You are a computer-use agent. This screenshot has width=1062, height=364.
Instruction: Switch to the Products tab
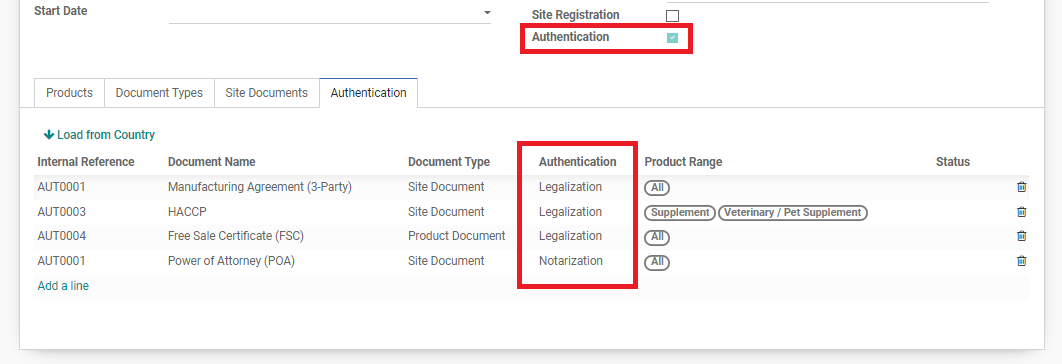click(x=69, y=93)
